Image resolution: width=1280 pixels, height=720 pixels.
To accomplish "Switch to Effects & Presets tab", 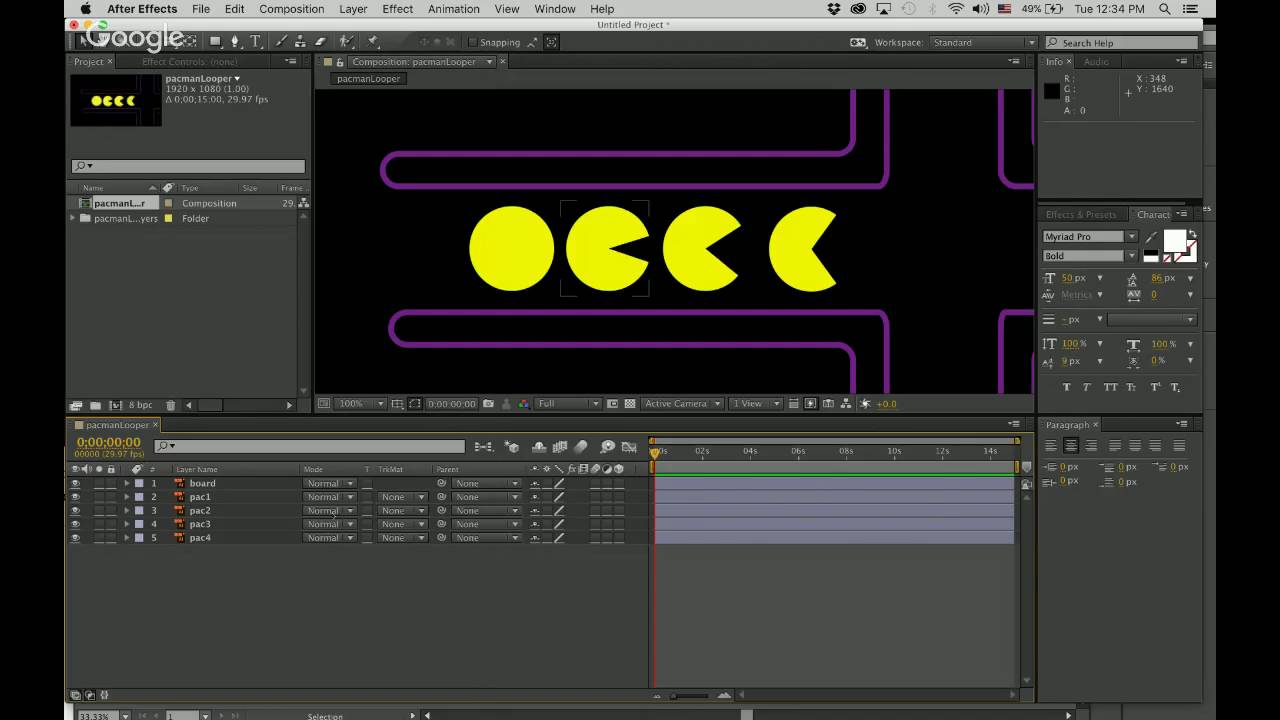I will point(1081,214).
